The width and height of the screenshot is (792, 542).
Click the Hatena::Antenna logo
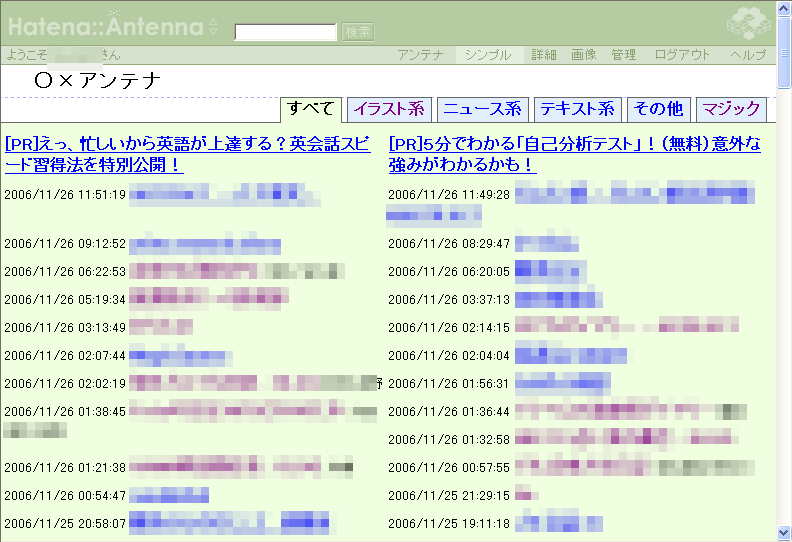pyautogui.click(x=104, y=24)
